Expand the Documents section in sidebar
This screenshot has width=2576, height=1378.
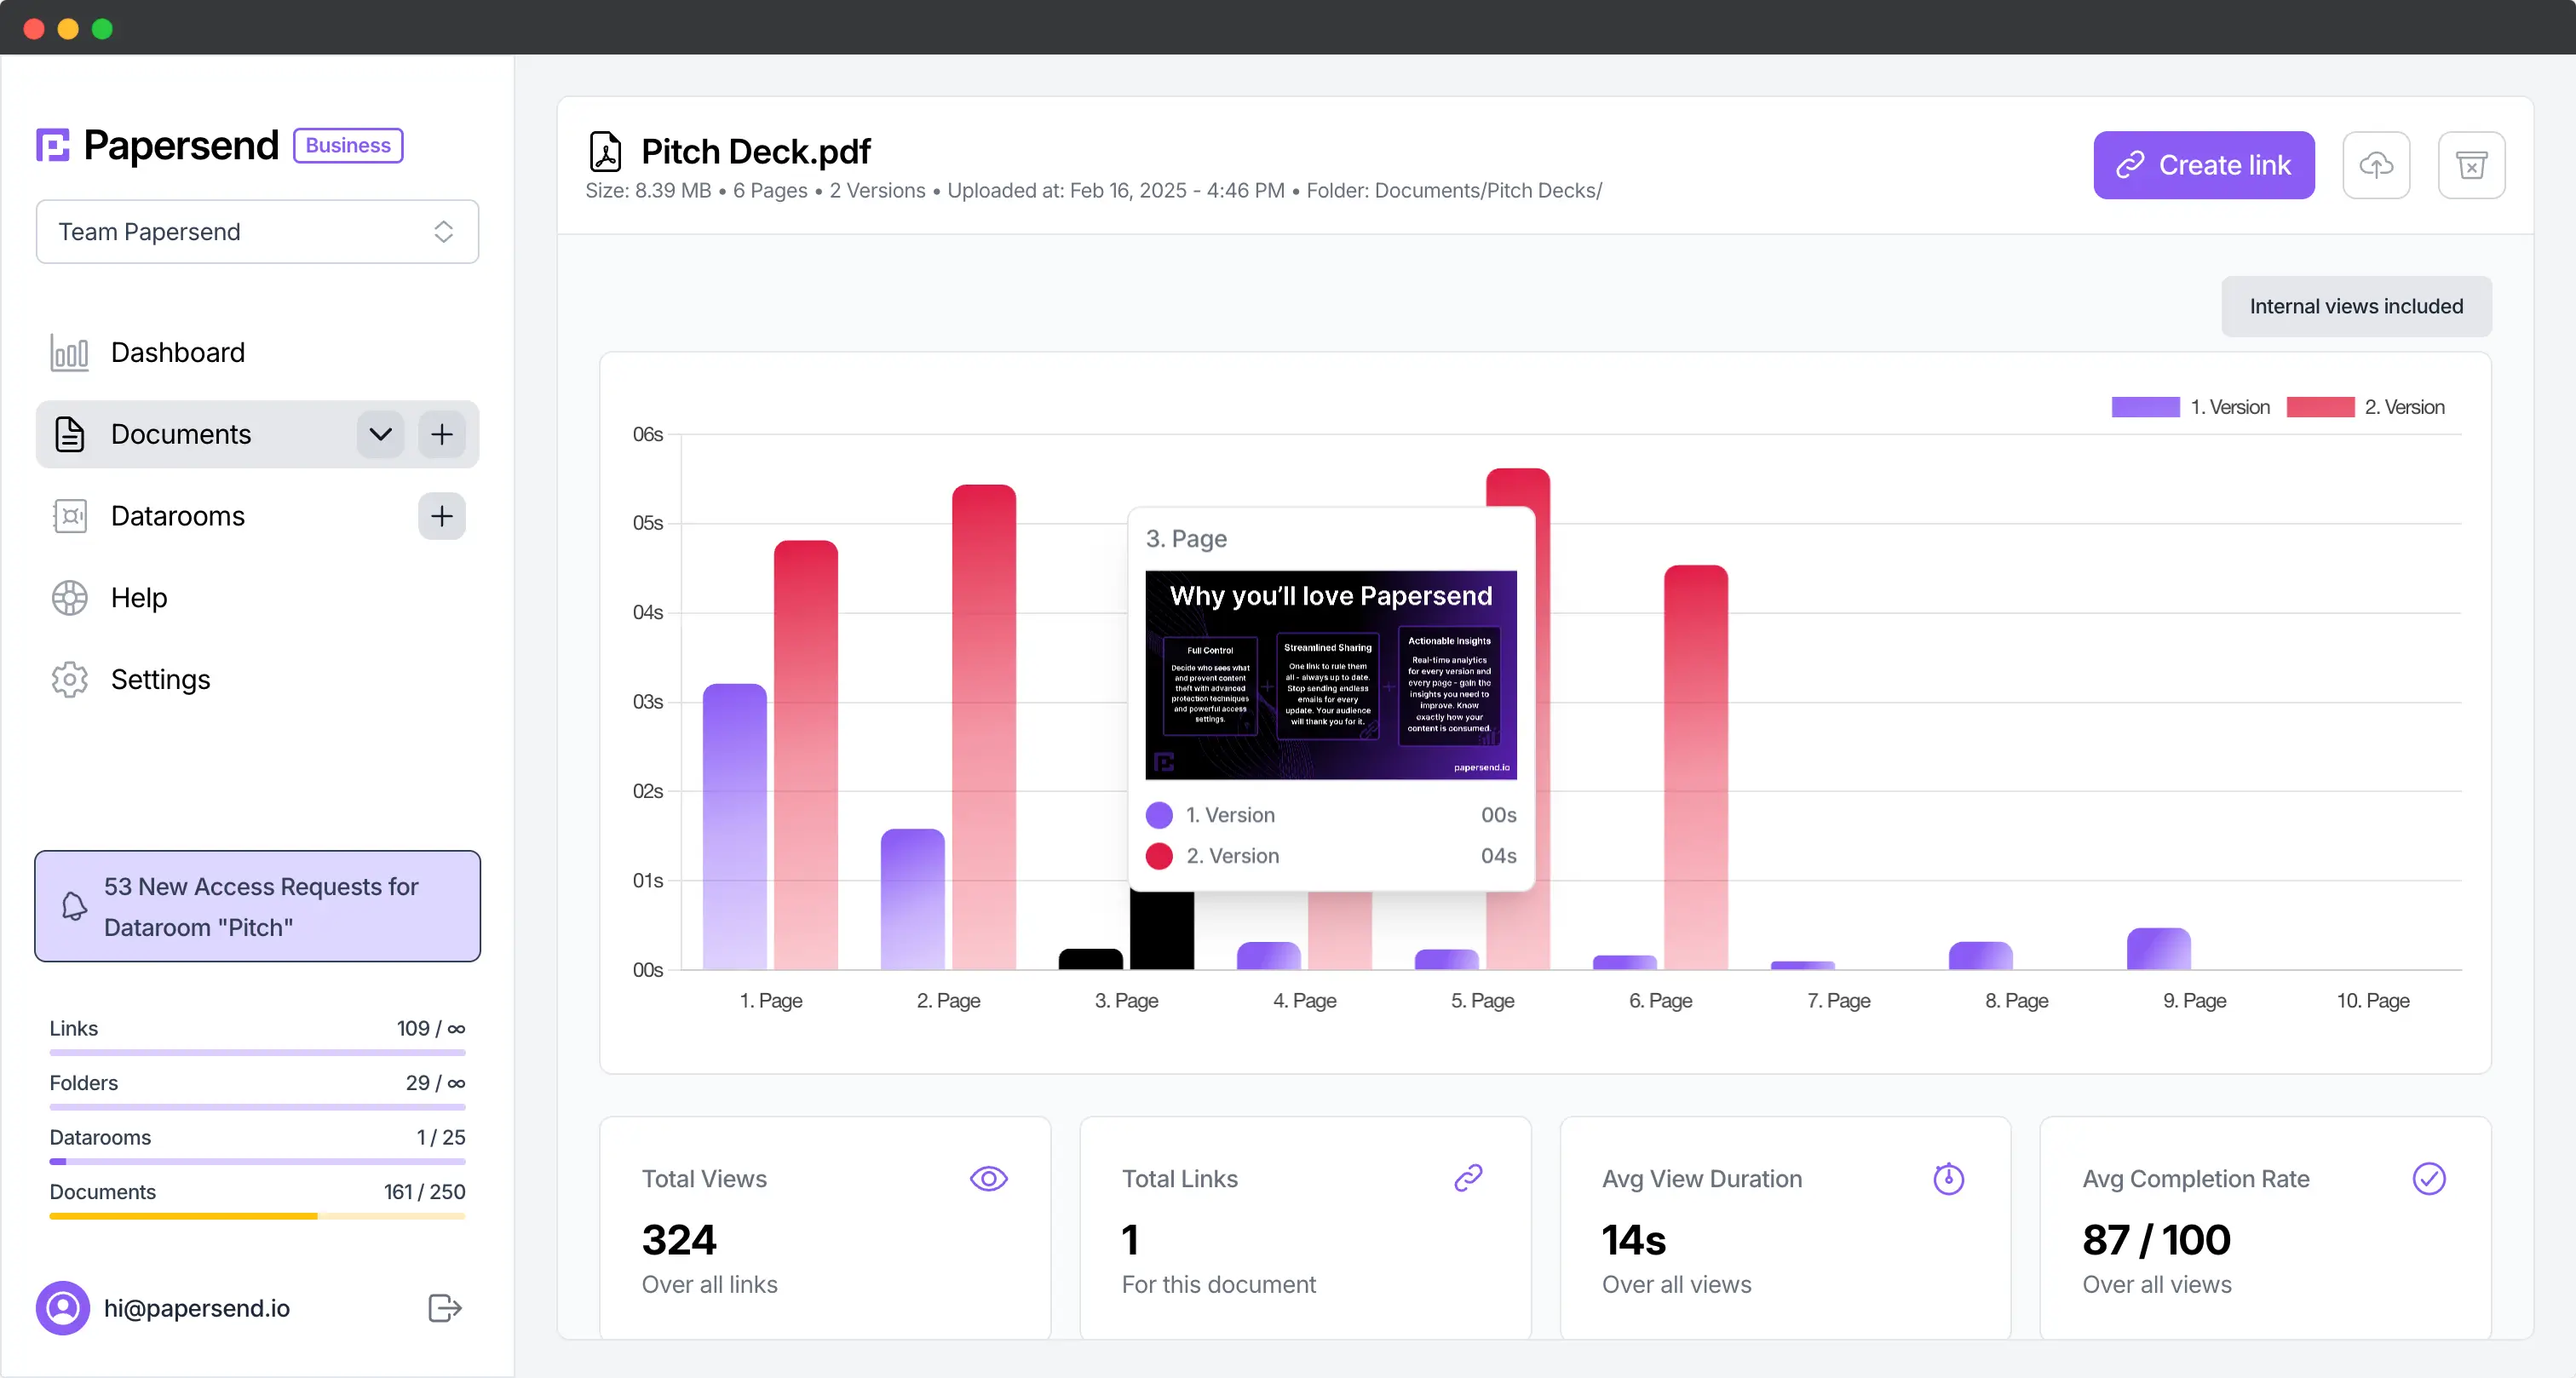382,434
